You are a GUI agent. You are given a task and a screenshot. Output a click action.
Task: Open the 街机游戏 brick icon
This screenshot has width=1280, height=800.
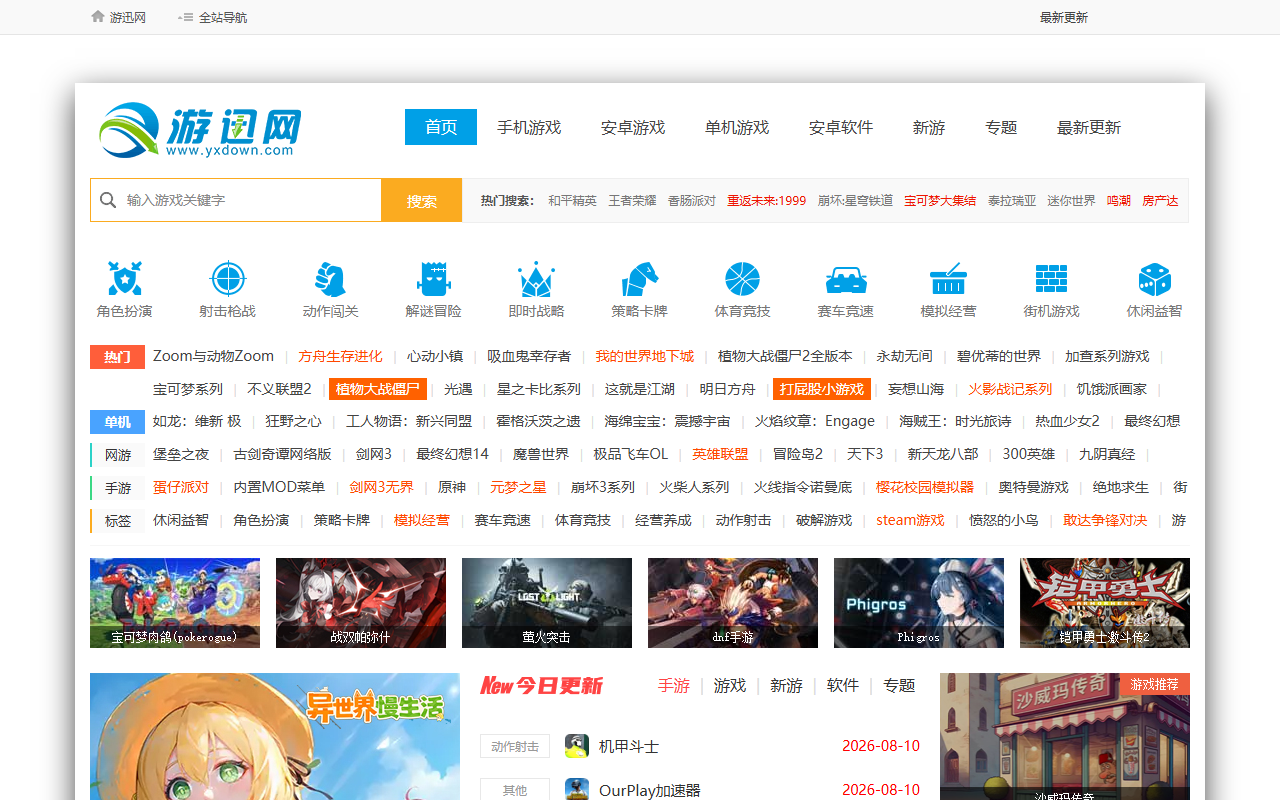pyautogui.click(x=1051, y=279)
